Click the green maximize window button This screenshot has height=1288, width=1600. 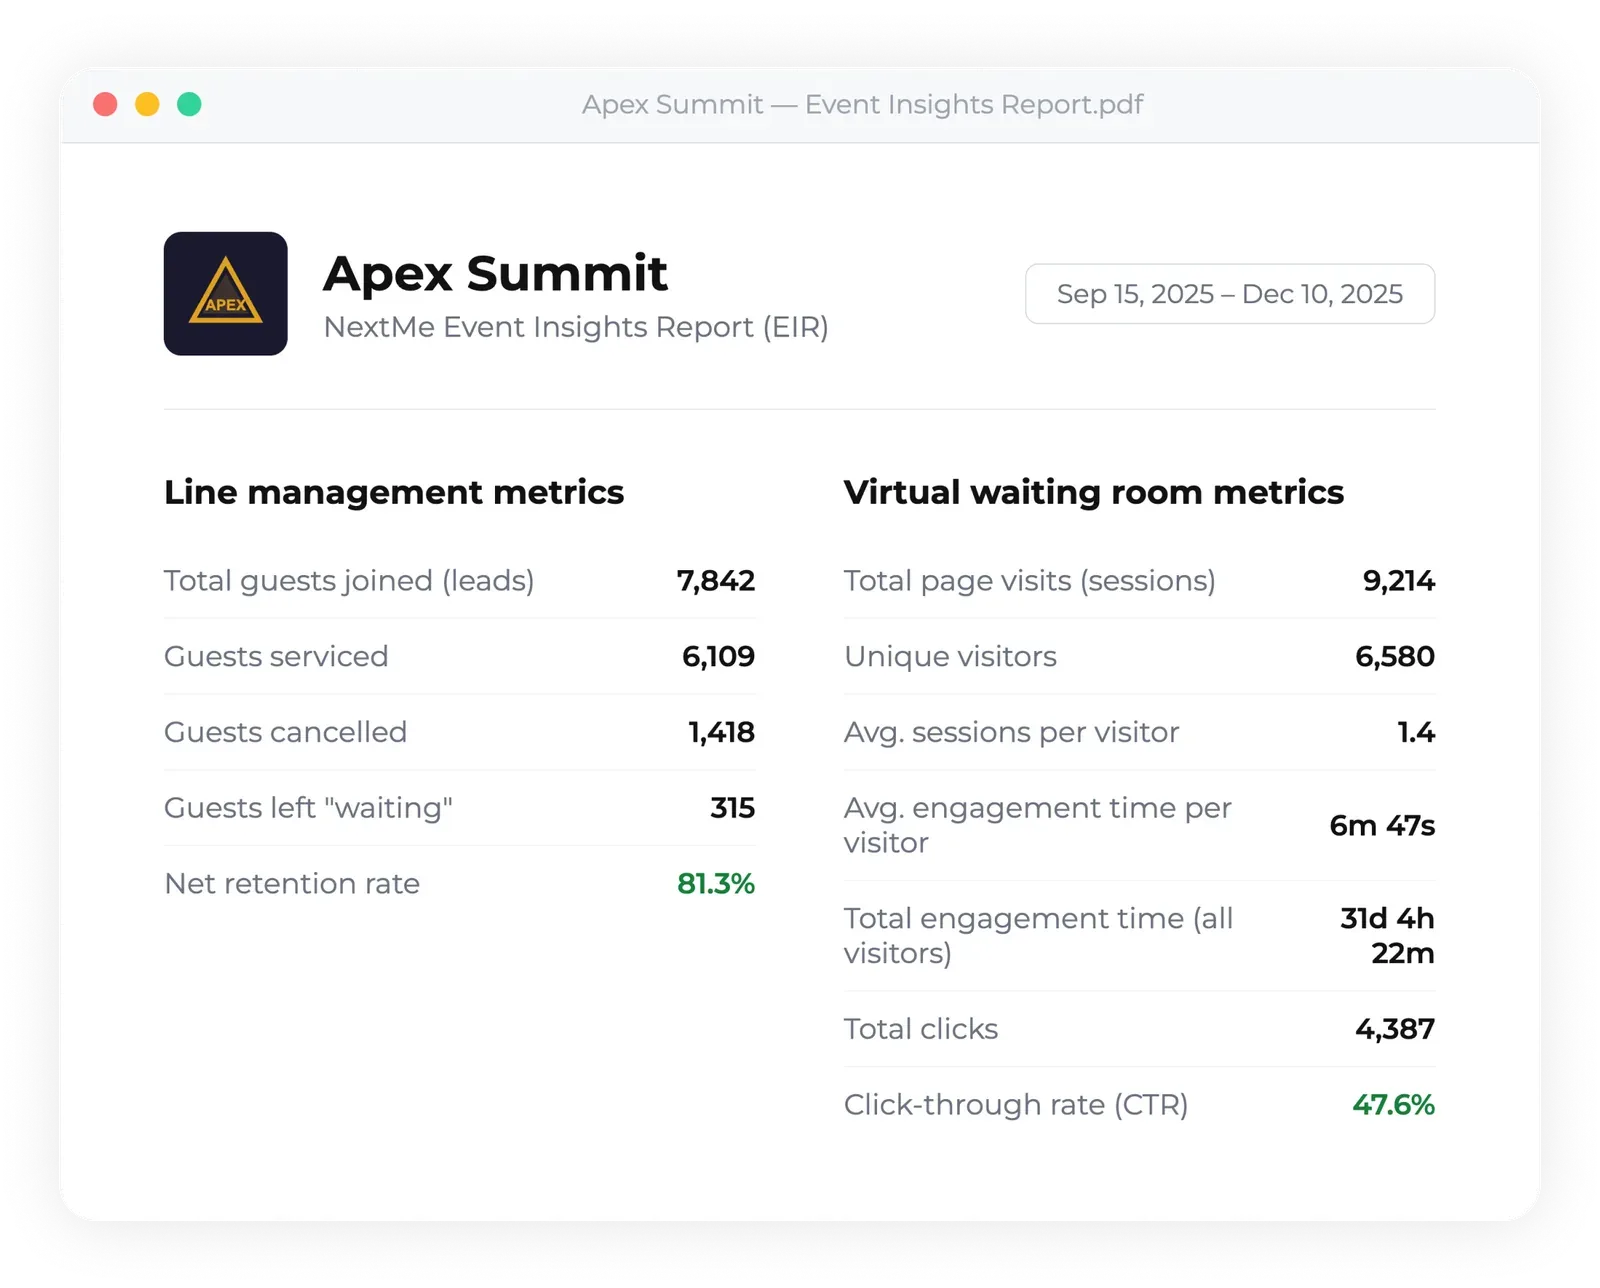[189, 104]
